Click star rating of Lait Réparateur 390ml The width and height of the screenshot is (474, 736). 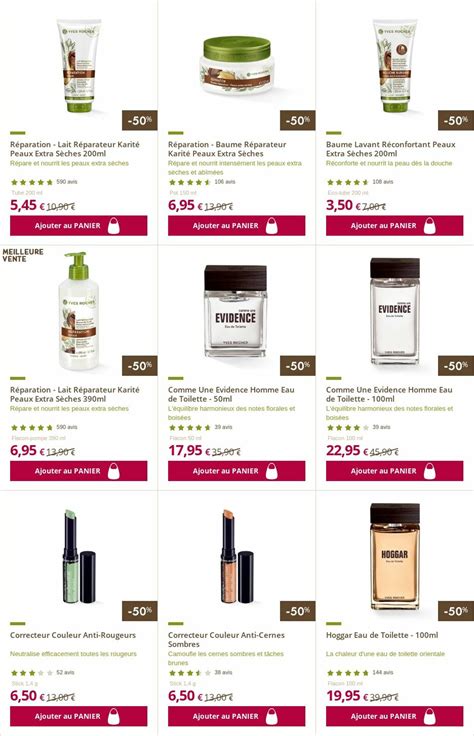coord(32,428)
